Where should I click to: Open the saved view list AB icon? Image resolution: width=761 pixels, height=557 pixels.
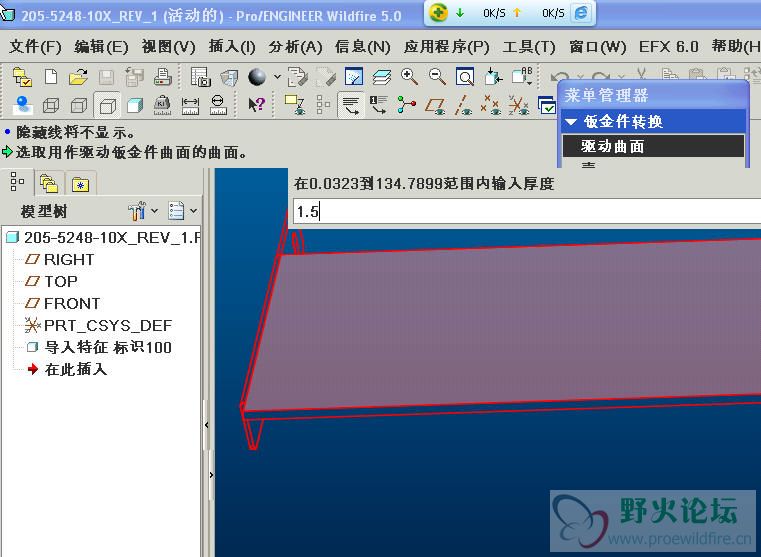point(522,77)
